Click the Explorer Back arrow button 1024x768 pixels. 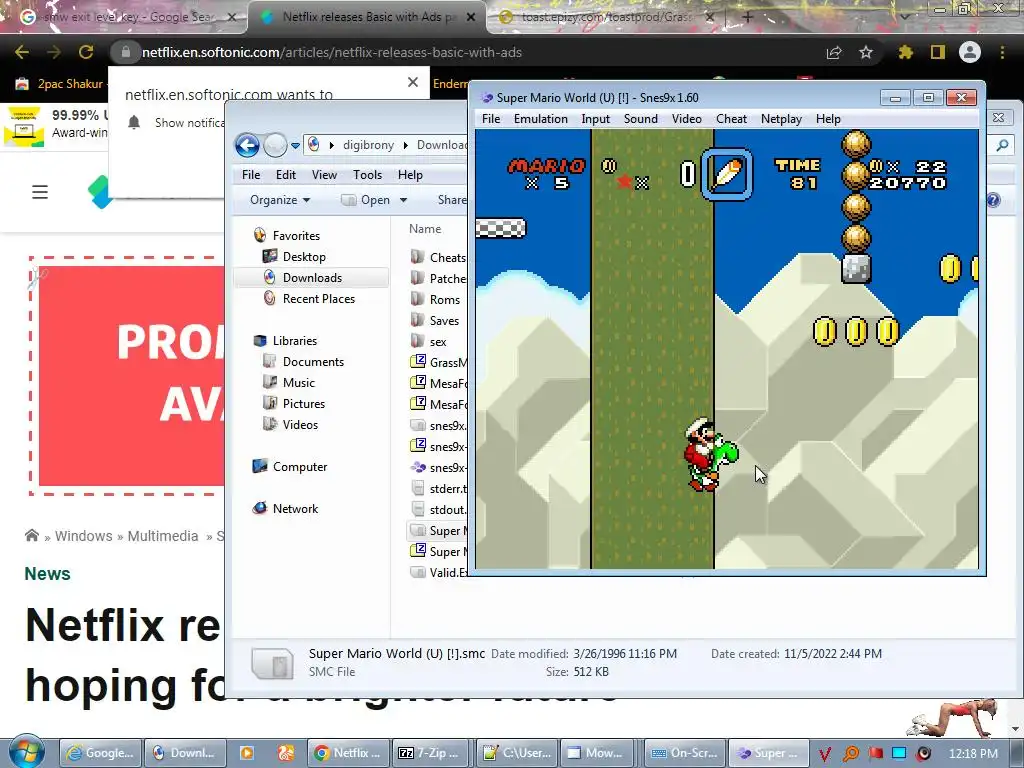click(248, 145)
